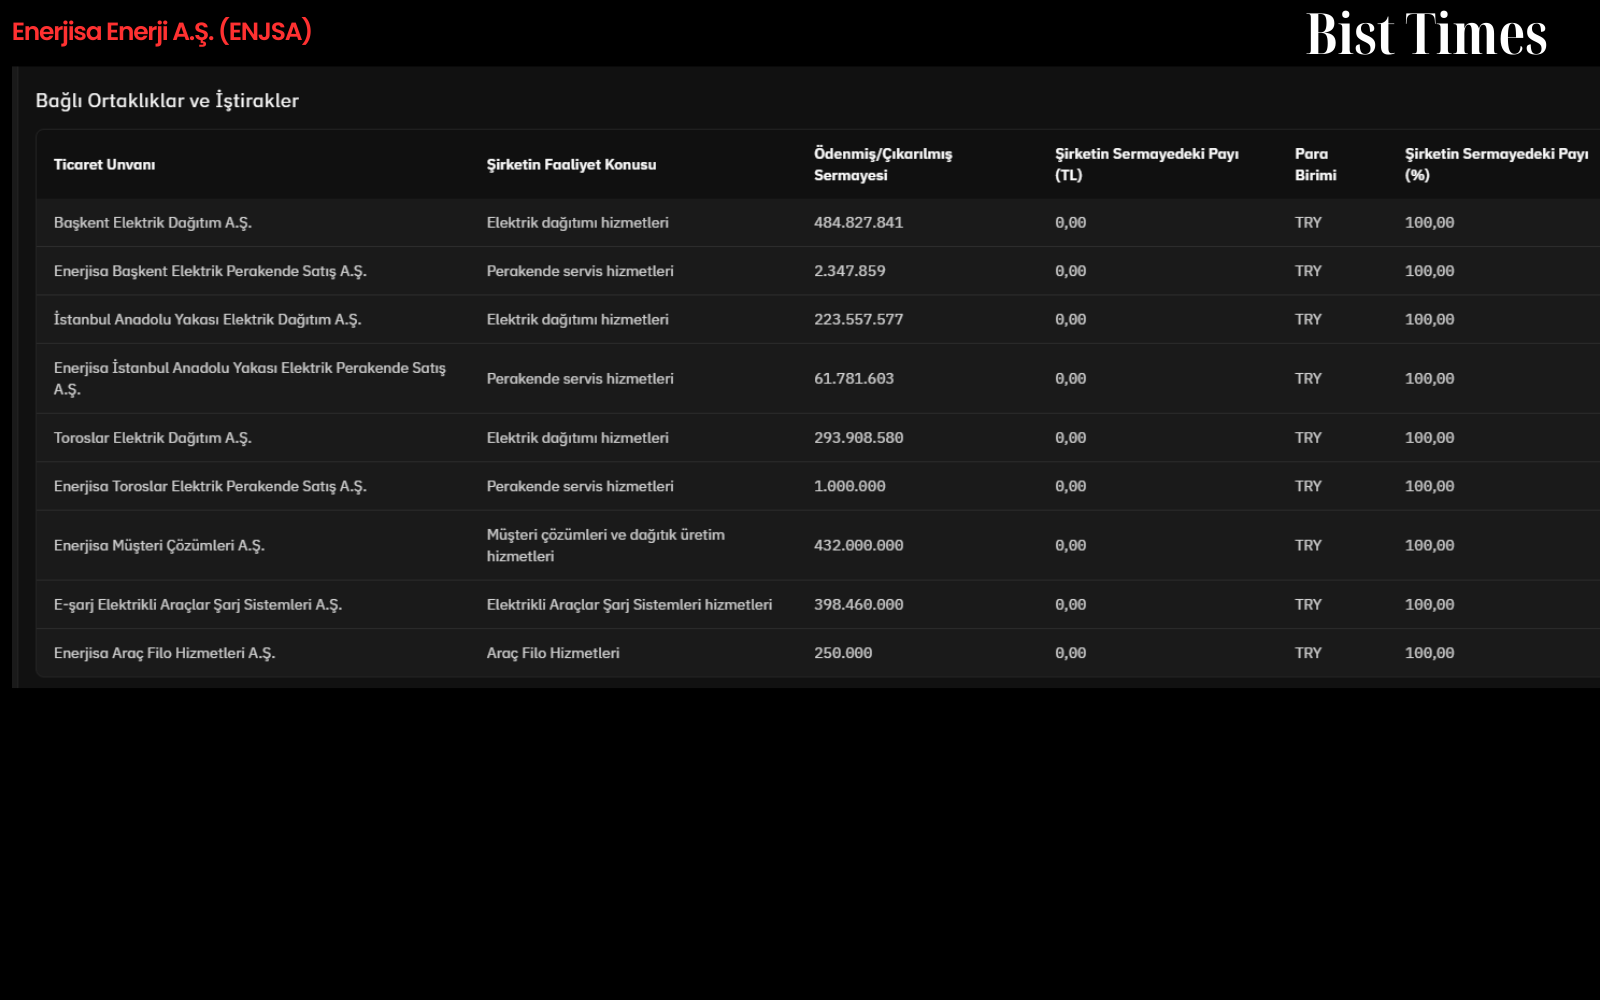This screenshot has height=1000, width=1600.
Task: Click capital value 398.460.000
Action: 858,605
